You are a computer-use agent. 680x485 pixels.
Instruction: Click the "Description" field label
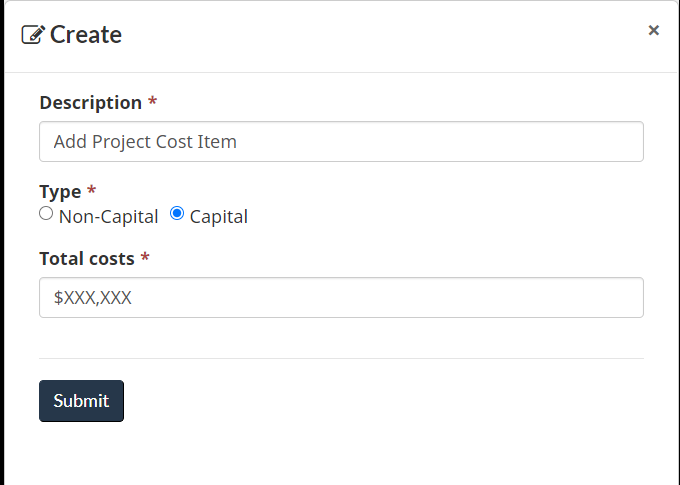click(90, 103)
